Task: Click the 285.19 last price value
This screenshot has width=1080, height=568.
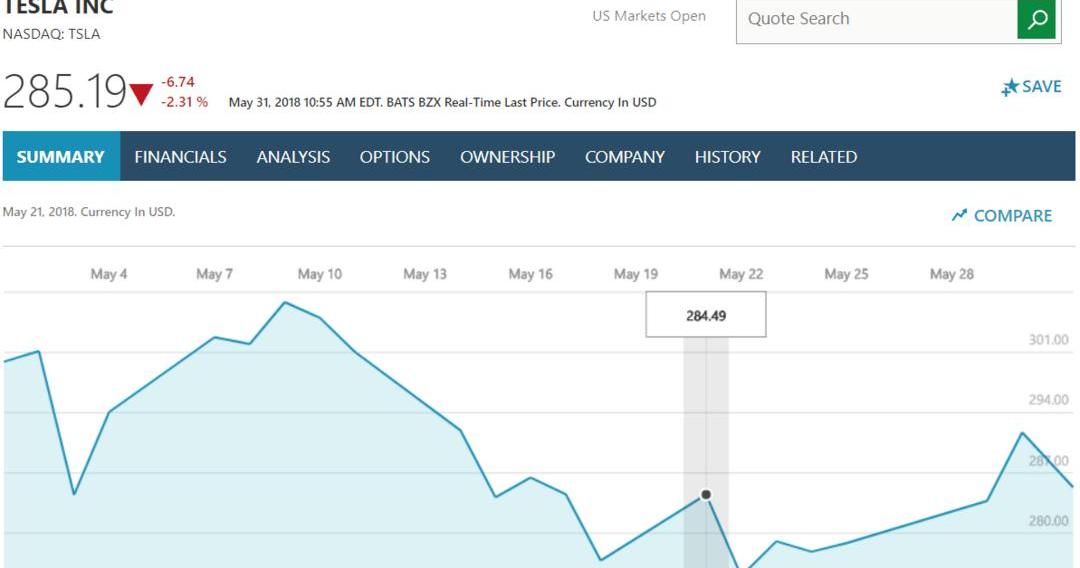Action: click(64, 92)
